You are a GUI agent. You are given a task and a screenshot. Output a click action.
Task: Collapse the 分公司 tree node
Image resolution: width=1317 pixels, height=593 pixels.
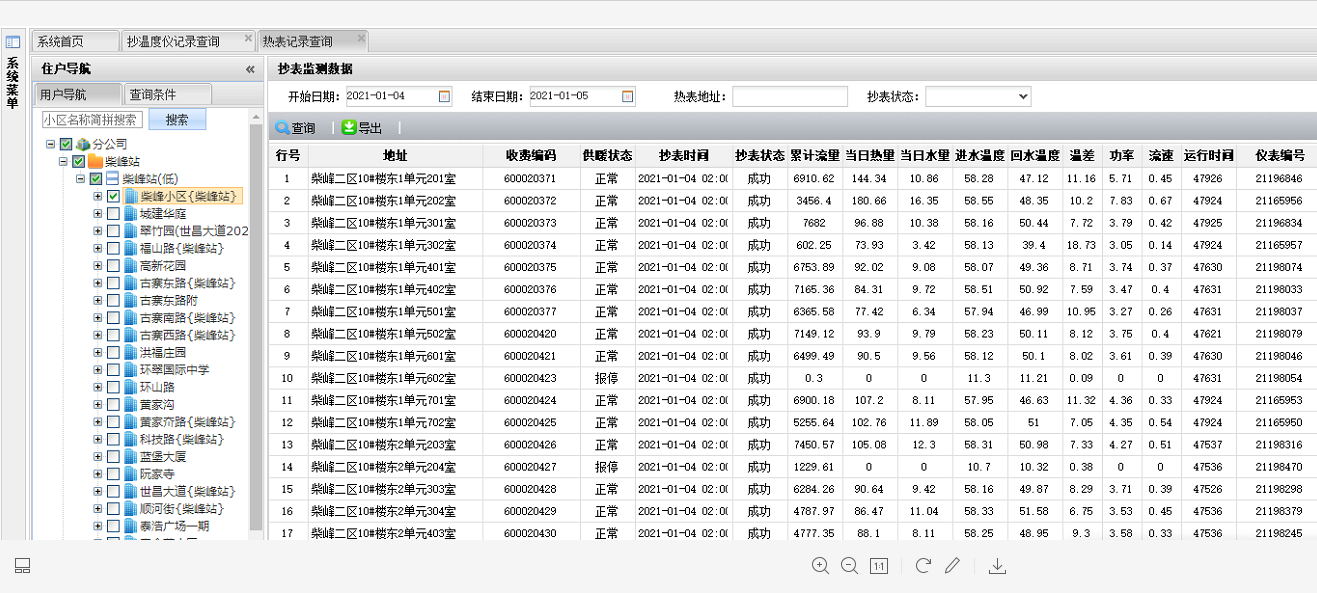50,144
